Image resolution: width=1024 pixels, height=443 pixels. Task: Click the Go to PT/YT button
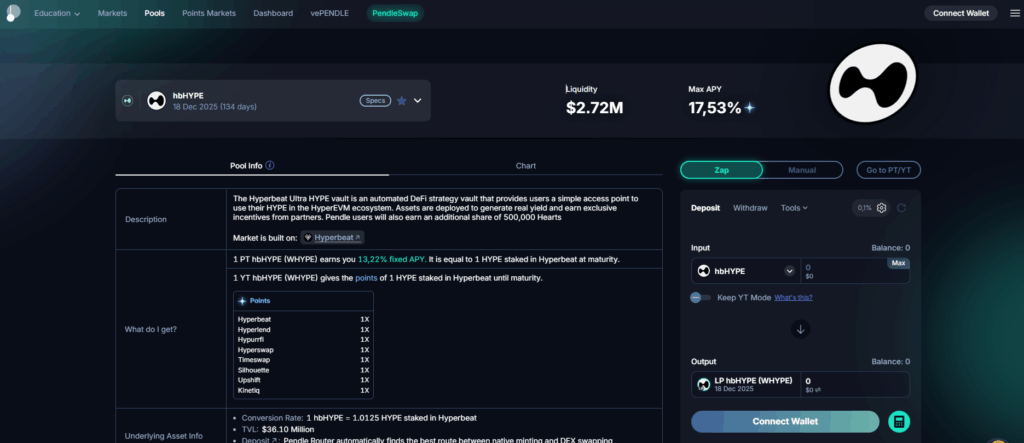pyautogui.click(x=888, y=170)
